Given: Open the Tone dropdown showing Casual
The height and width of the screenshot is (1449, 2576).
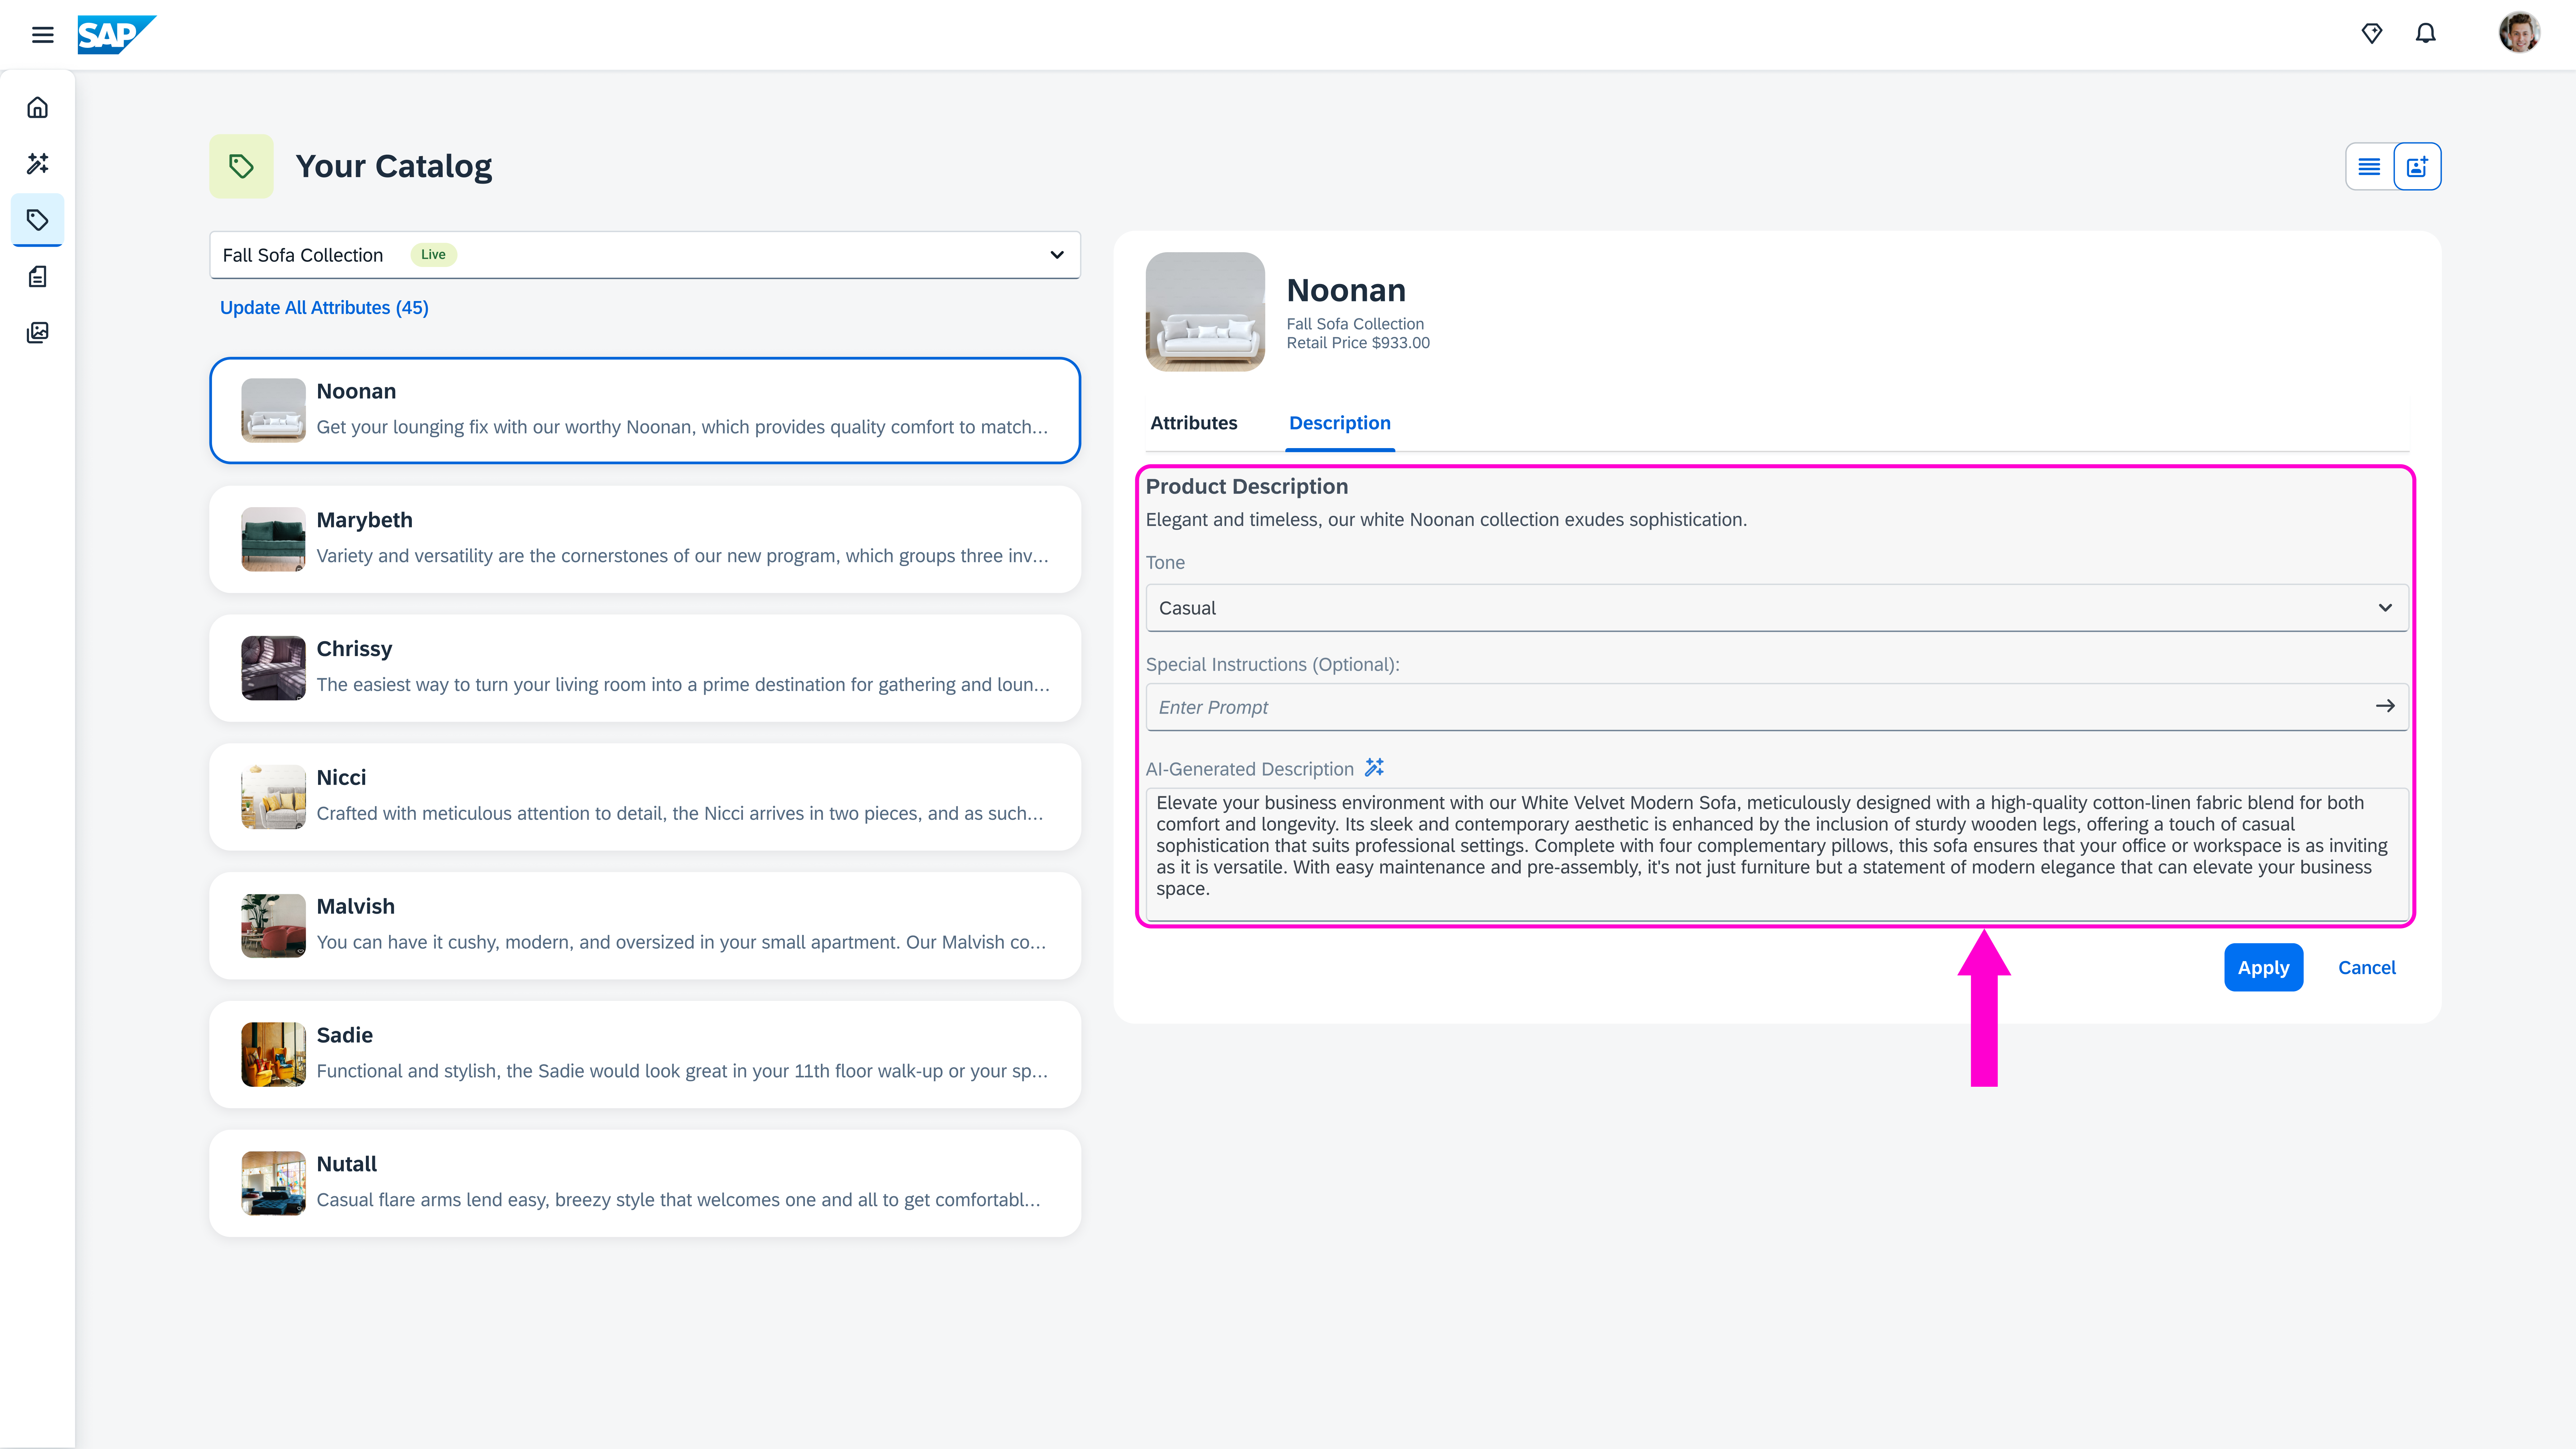Looking at the screenshot, I should 1776,608.
